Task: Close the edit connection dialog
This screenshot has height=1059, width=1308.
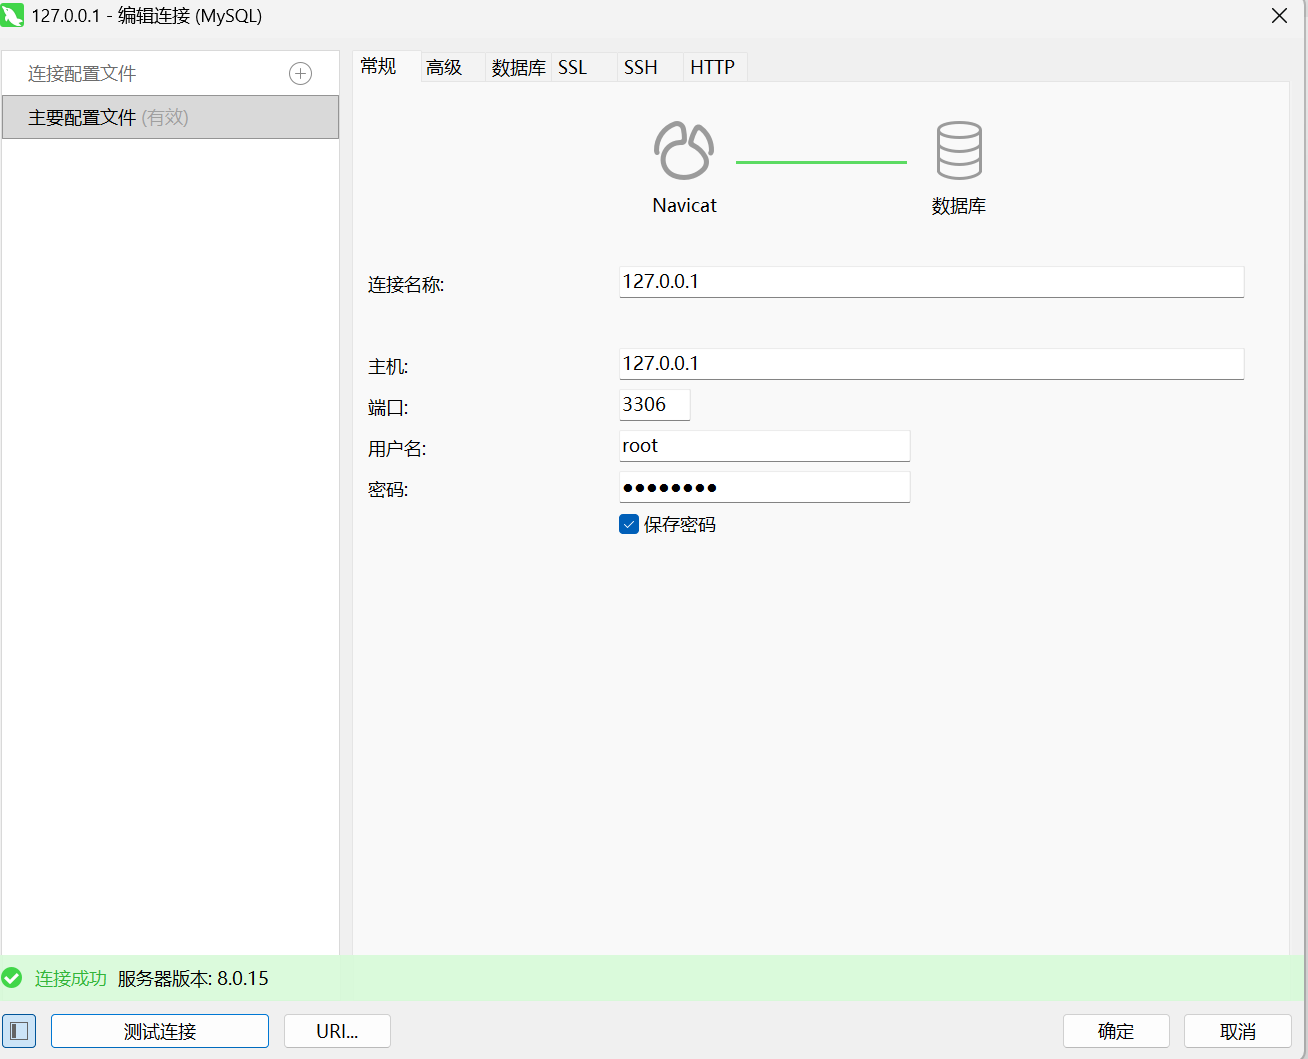Action: pos(1279,16)
